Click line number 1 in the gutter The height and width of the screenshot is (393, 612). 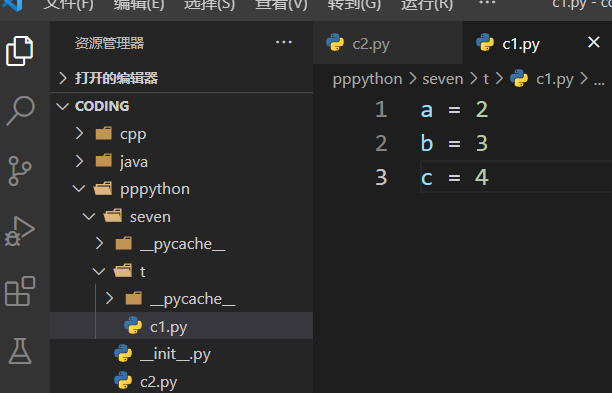point(381,109)
